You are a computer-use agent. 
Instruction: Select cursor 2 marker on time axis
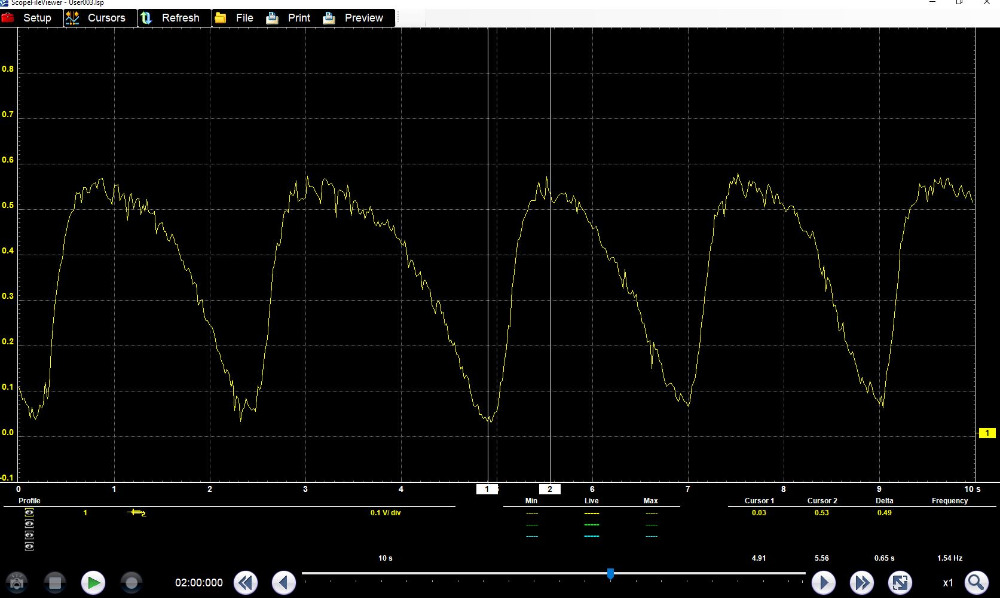coord(550,489)
